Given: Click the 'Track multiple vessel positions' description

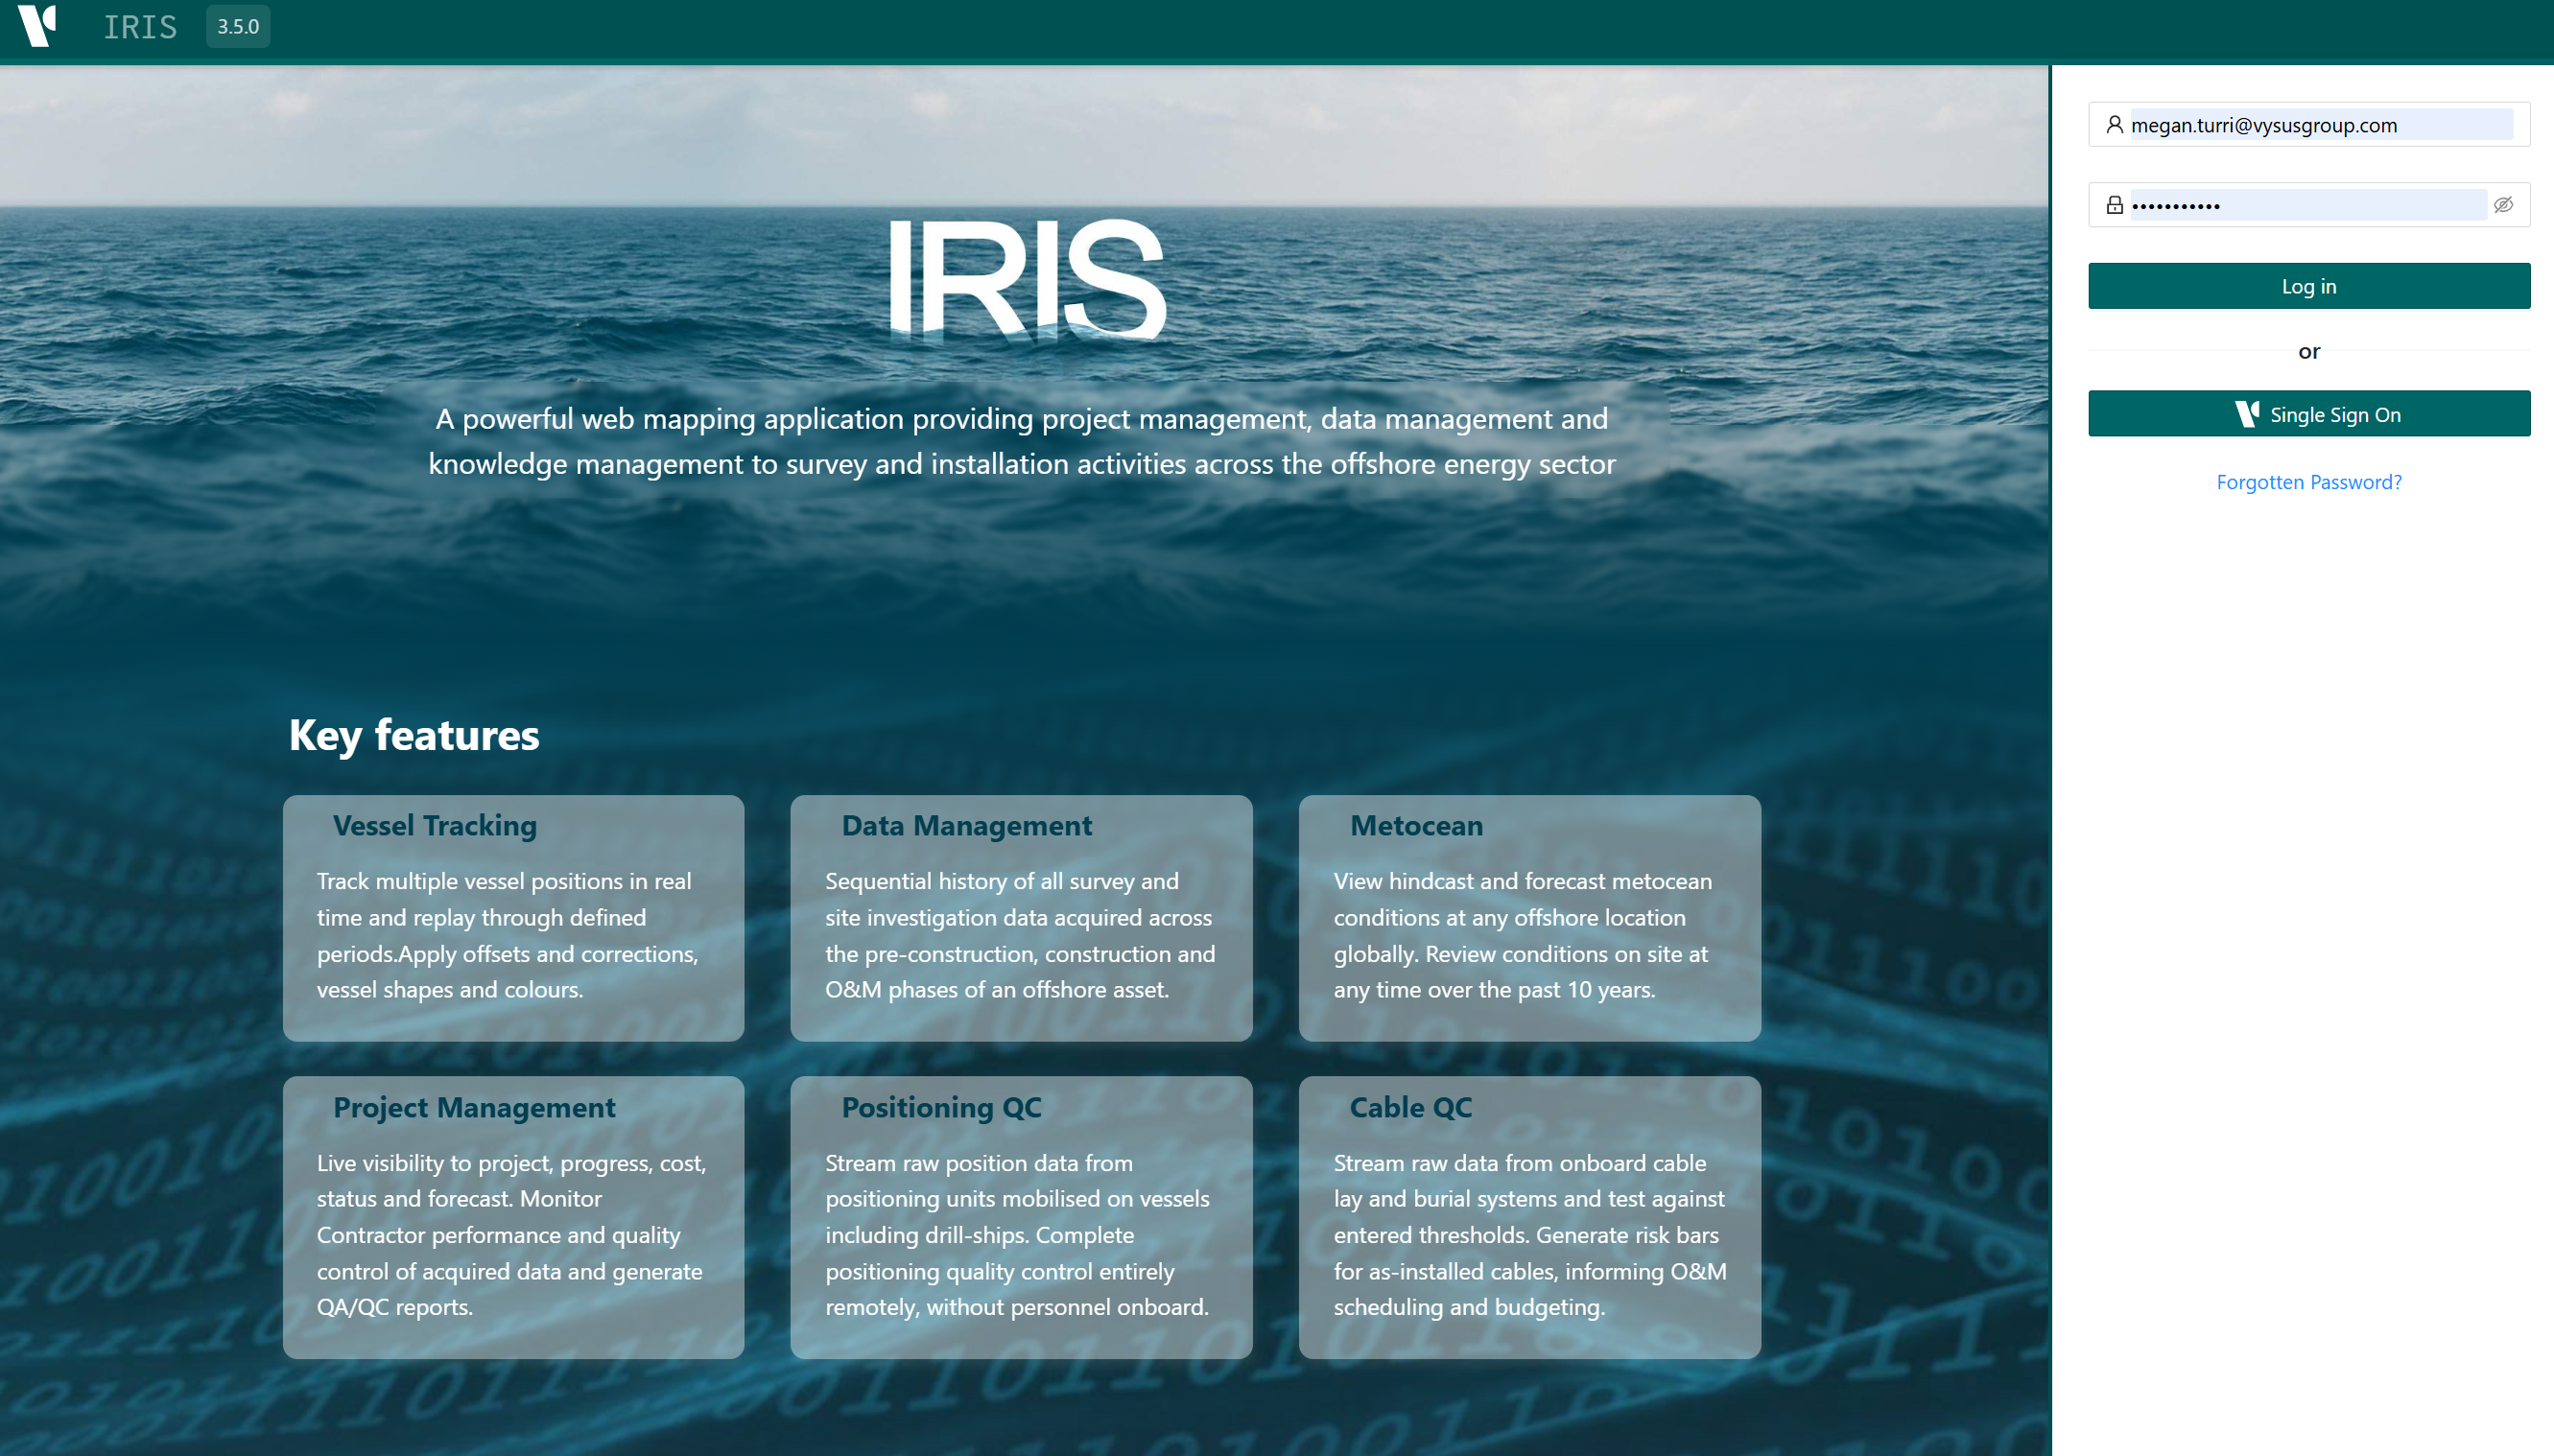Looking at the screenshot, I should pyautogui.click(x=508, y=935).
